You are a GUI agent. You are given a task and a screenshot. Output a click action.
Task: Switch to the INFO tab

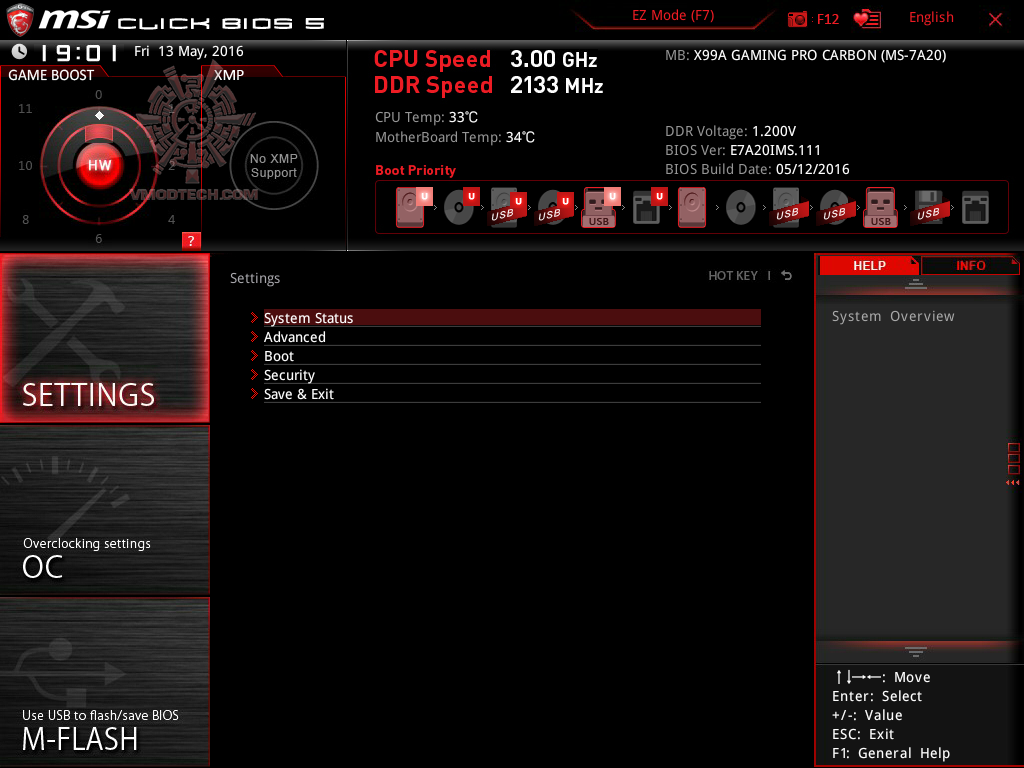click(x=970, y=266)
